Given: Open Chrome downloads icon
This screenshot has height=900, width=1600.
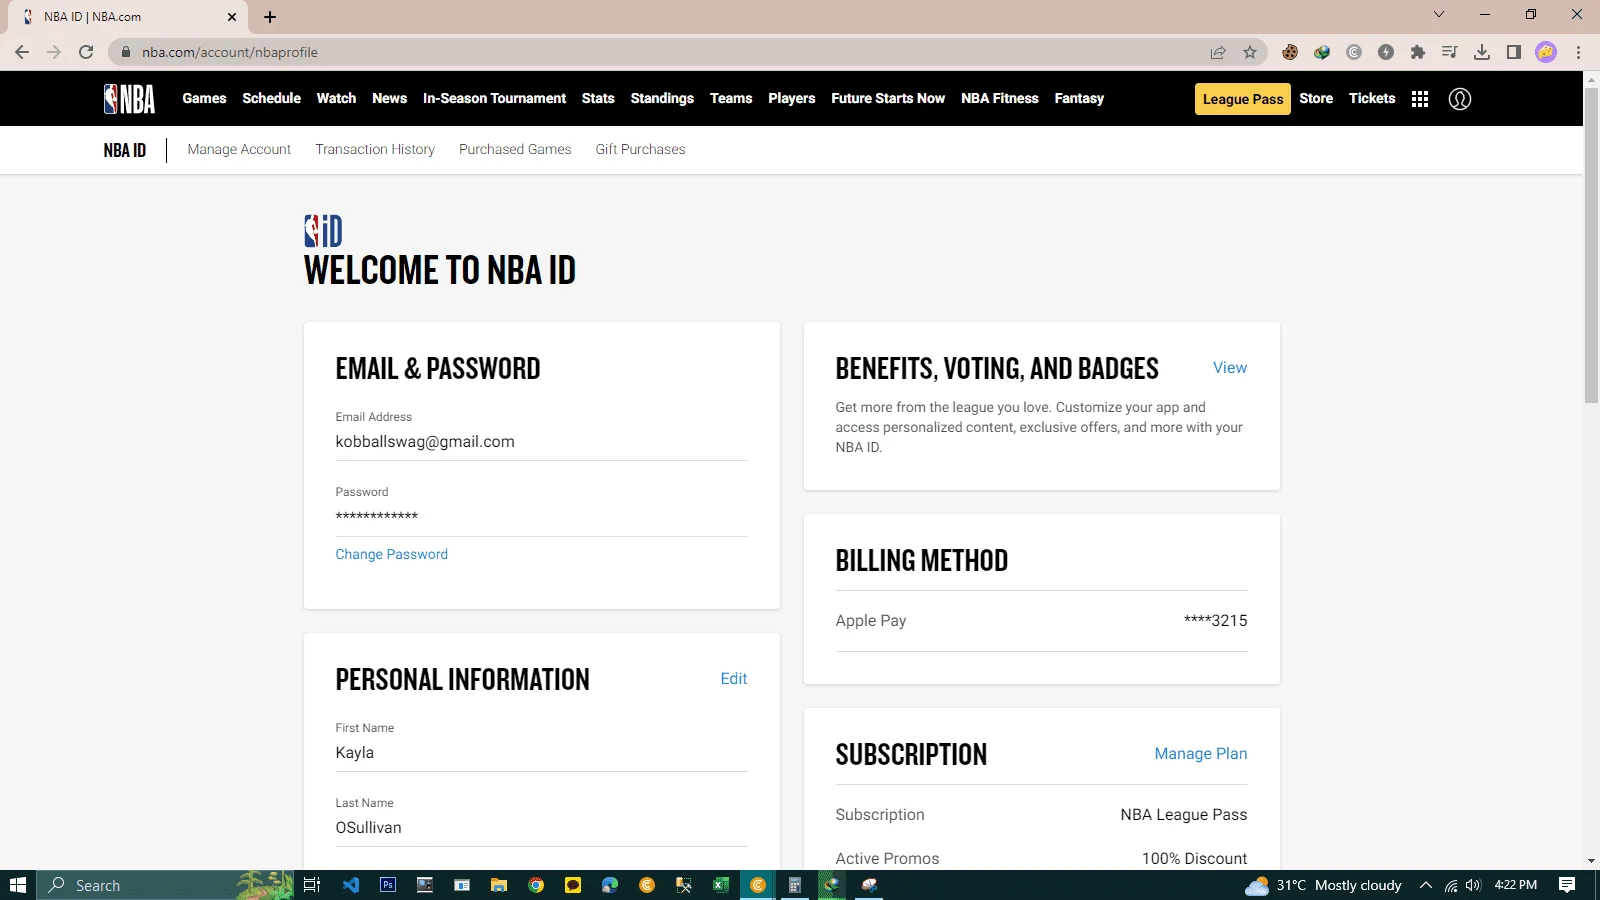Looking at the screenshot, I should coord(1482,52).
